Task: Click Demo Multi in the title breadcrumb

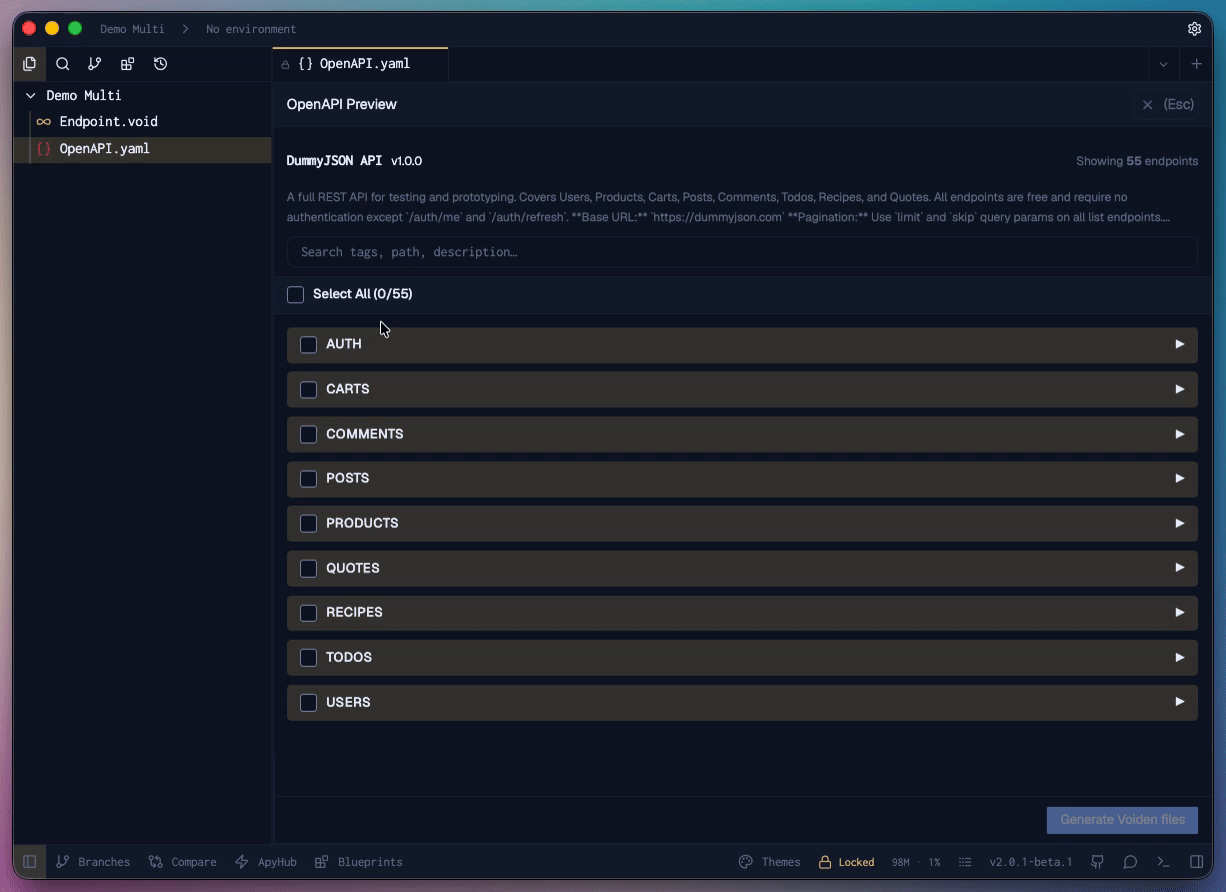Action: click(132, 29)
